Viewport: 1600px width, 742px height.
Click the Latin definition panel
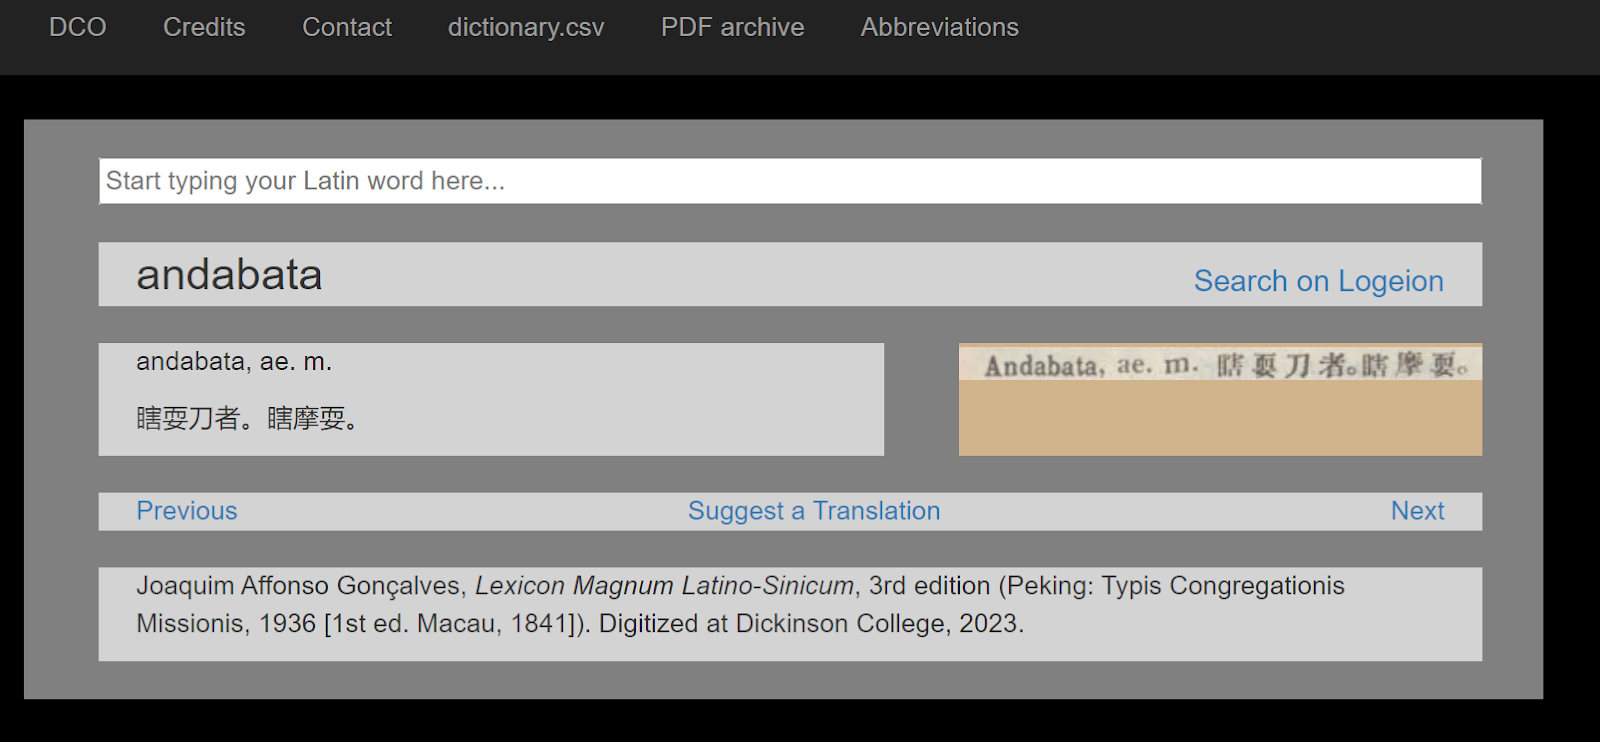point(490,399)
